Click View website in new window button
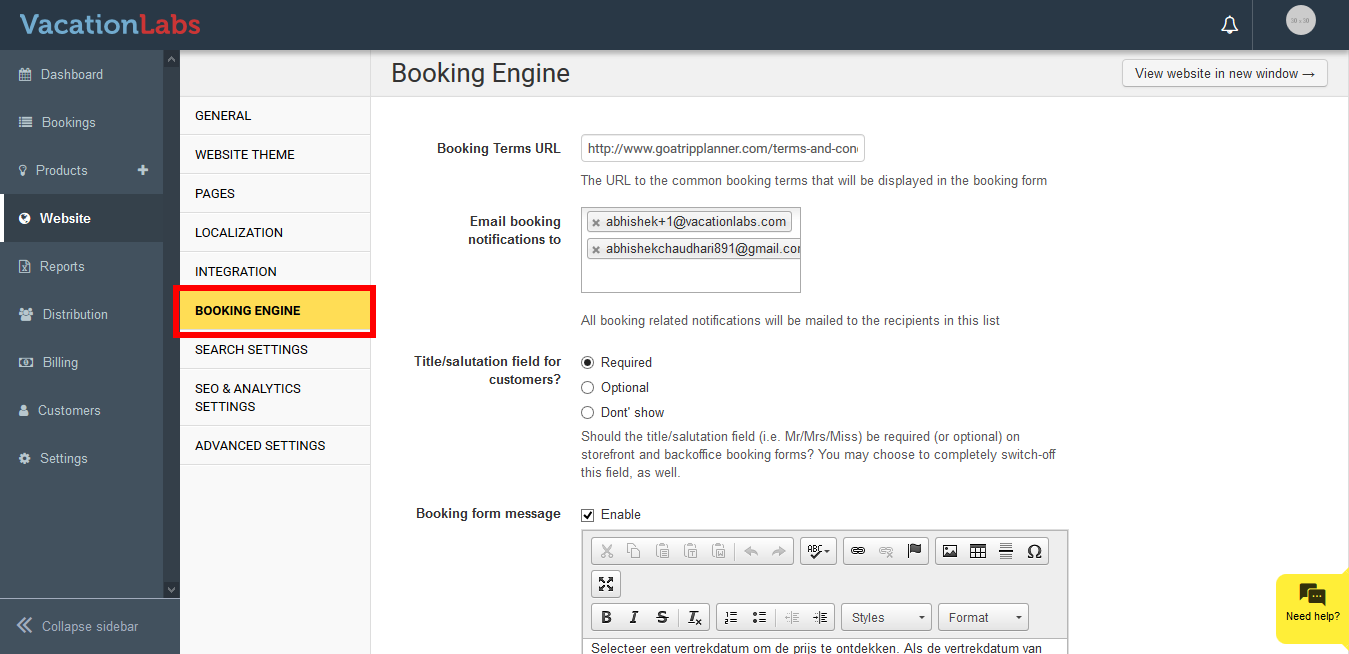The height and width of the screenshot is (654, 1349). point(1224,73)
